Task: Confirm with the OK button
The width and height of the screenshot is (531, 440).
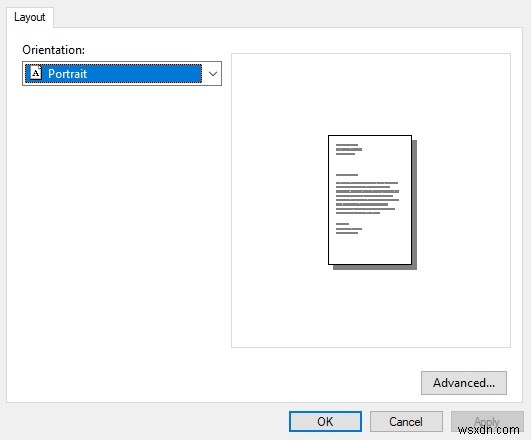Action: 325,421
